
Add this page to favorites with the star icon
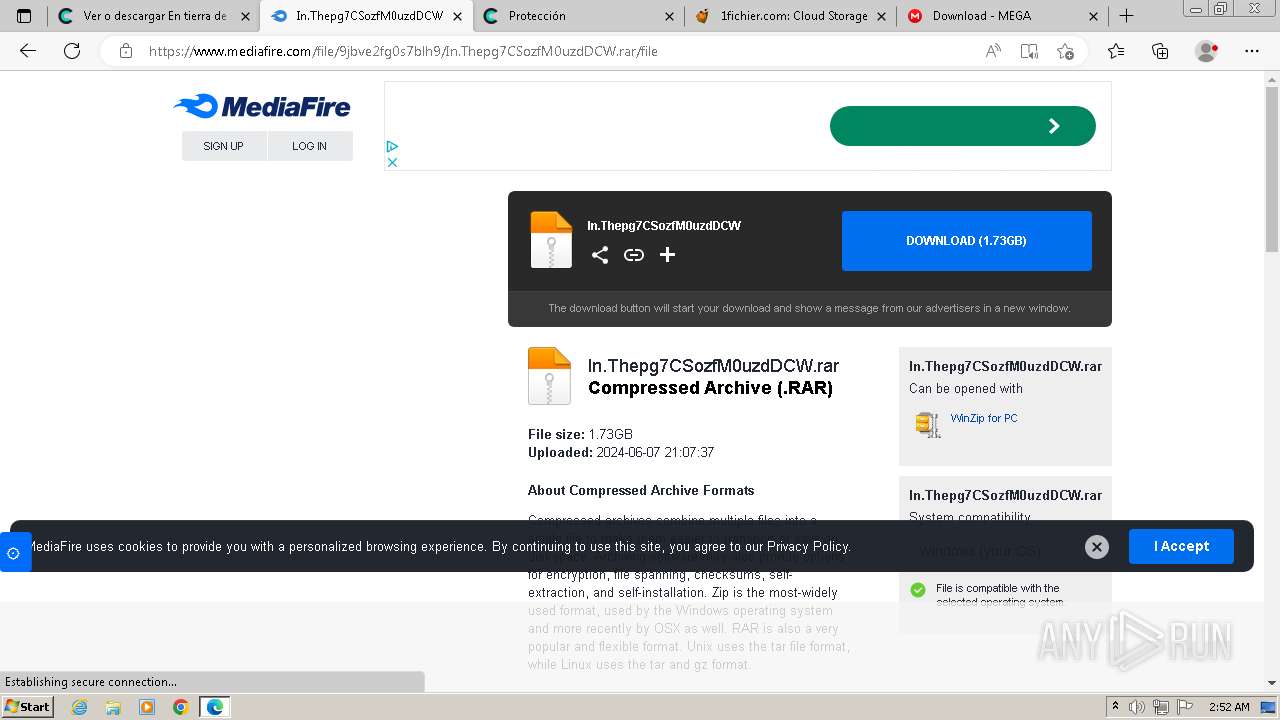[1065, 51]
